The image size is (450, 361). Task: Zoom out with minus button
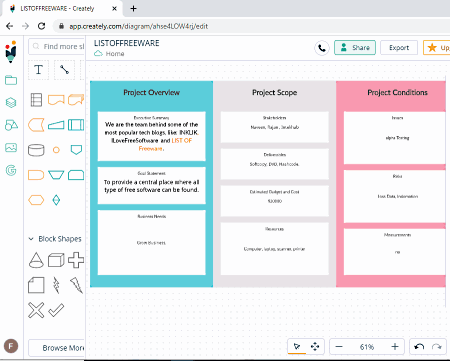[339, 347]
